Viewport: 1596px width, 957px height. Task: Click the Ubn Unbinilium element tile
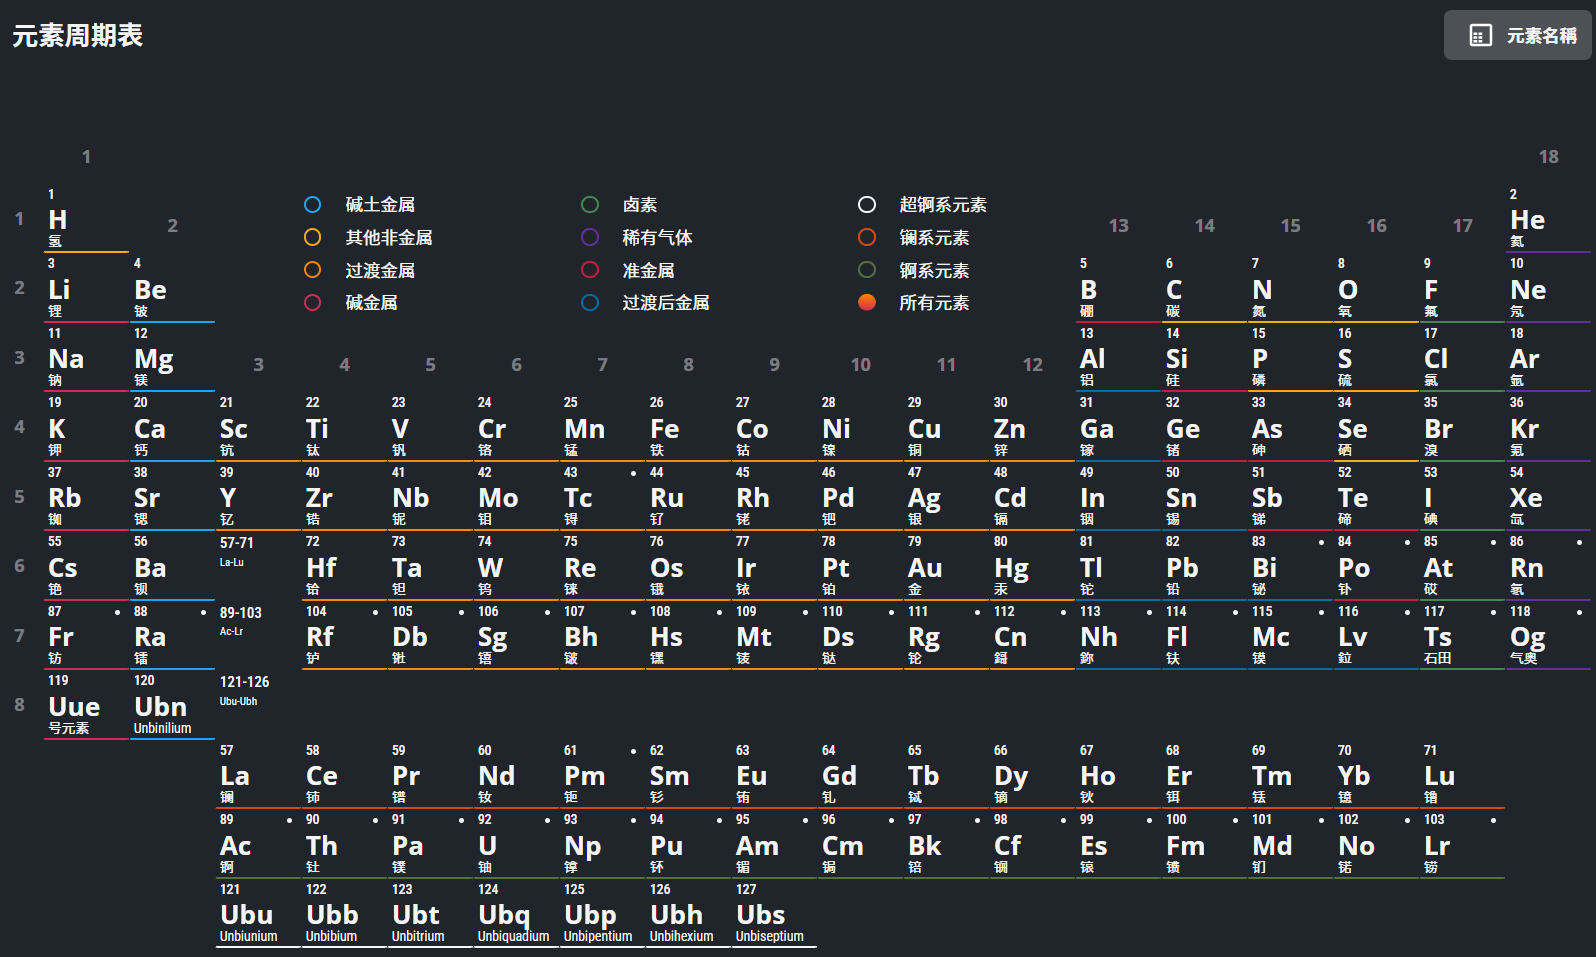[x=172, y=706]
